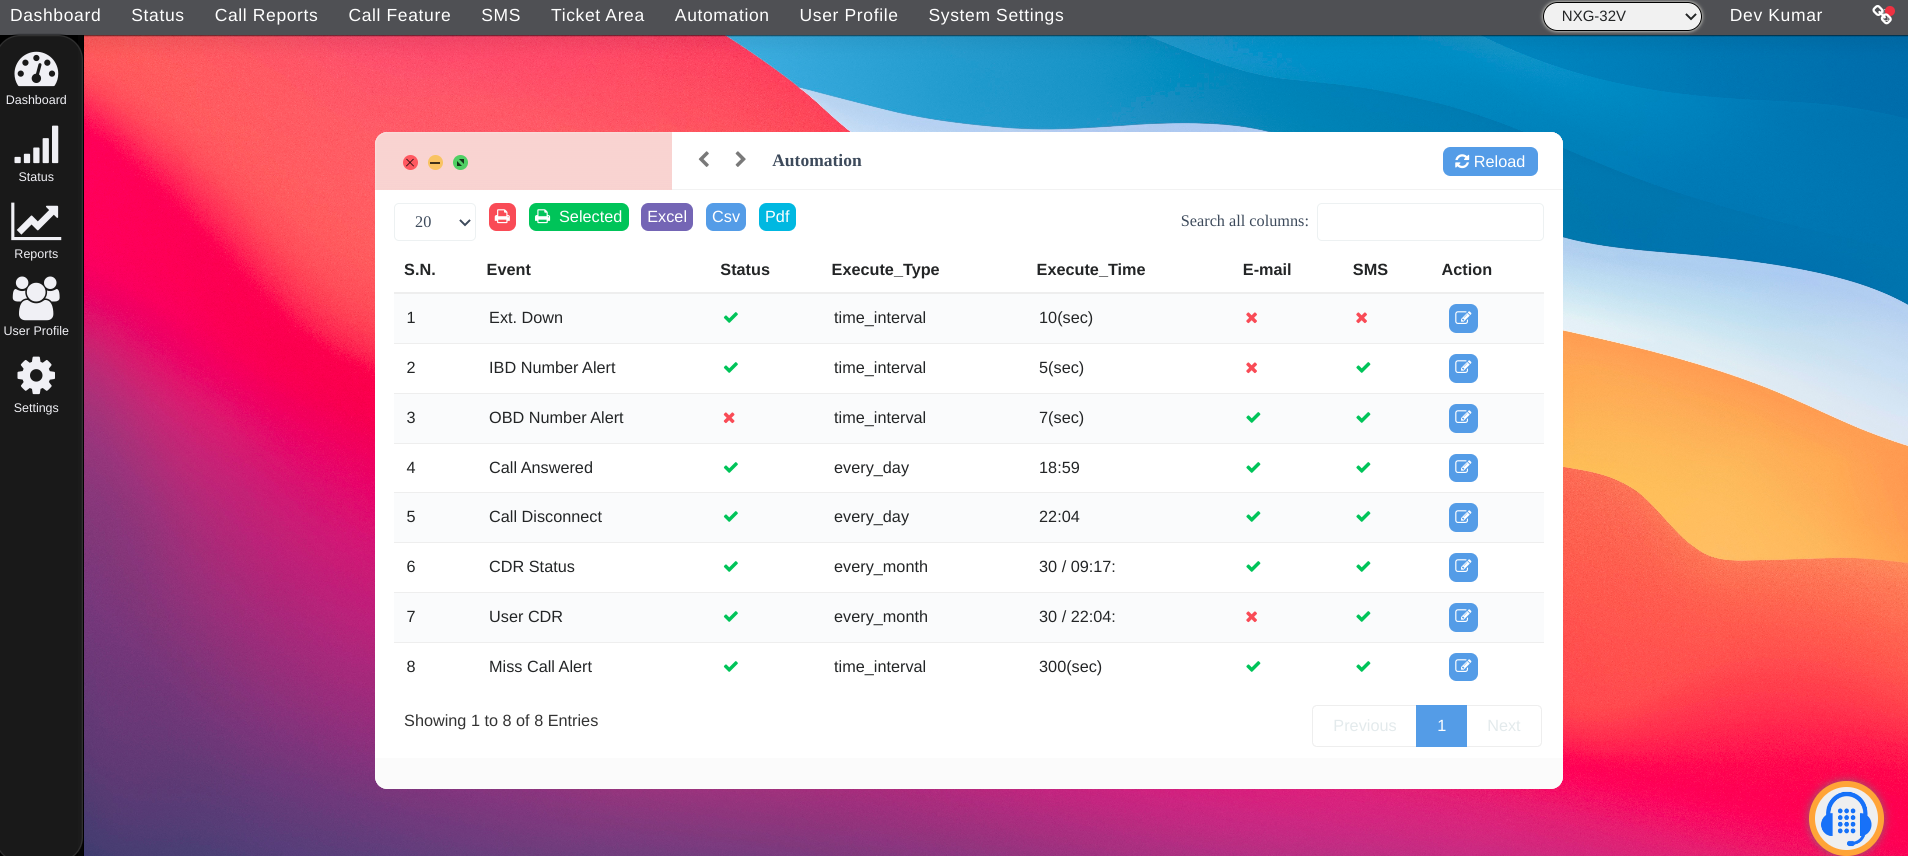Click the SMS checkmark for Miss Call Alert
This screenshot has width=1908, height=856.
(1363, 666)
